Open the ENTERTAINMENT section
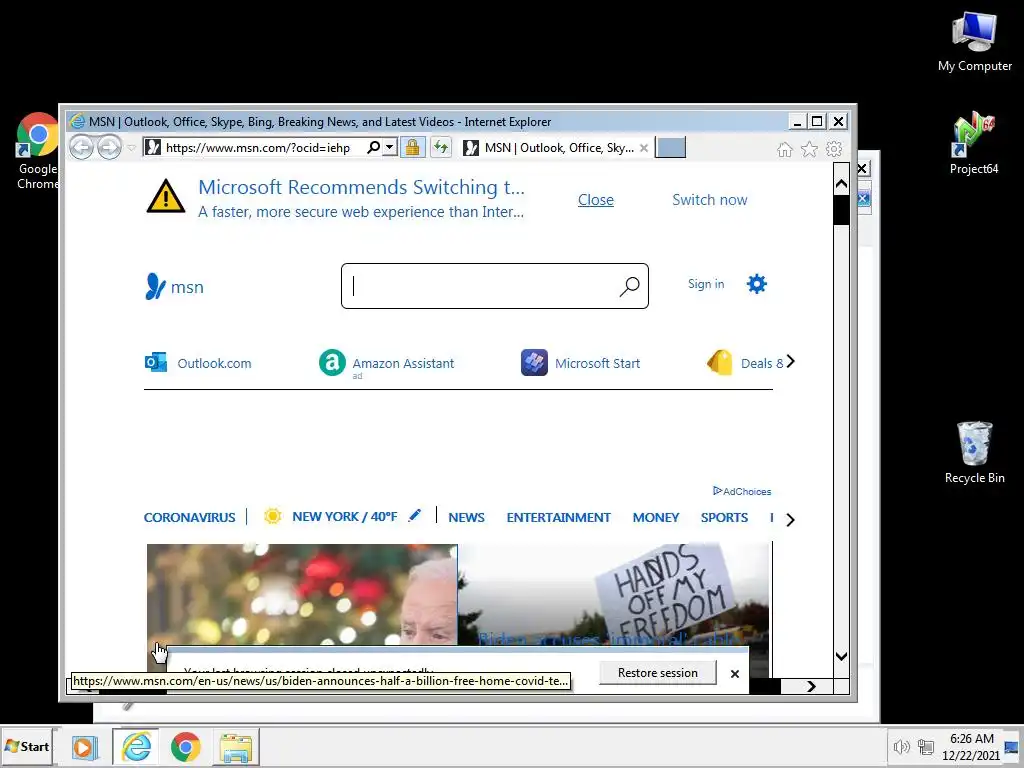The image size is (1024, 768). (558, 517)
